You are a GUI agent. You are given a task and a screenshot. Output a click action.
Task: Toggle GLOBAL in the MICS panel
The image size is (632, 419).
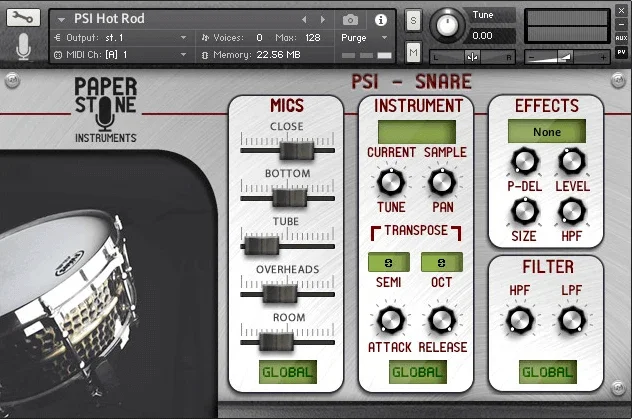pyautogui.click(x=287, y=372)
